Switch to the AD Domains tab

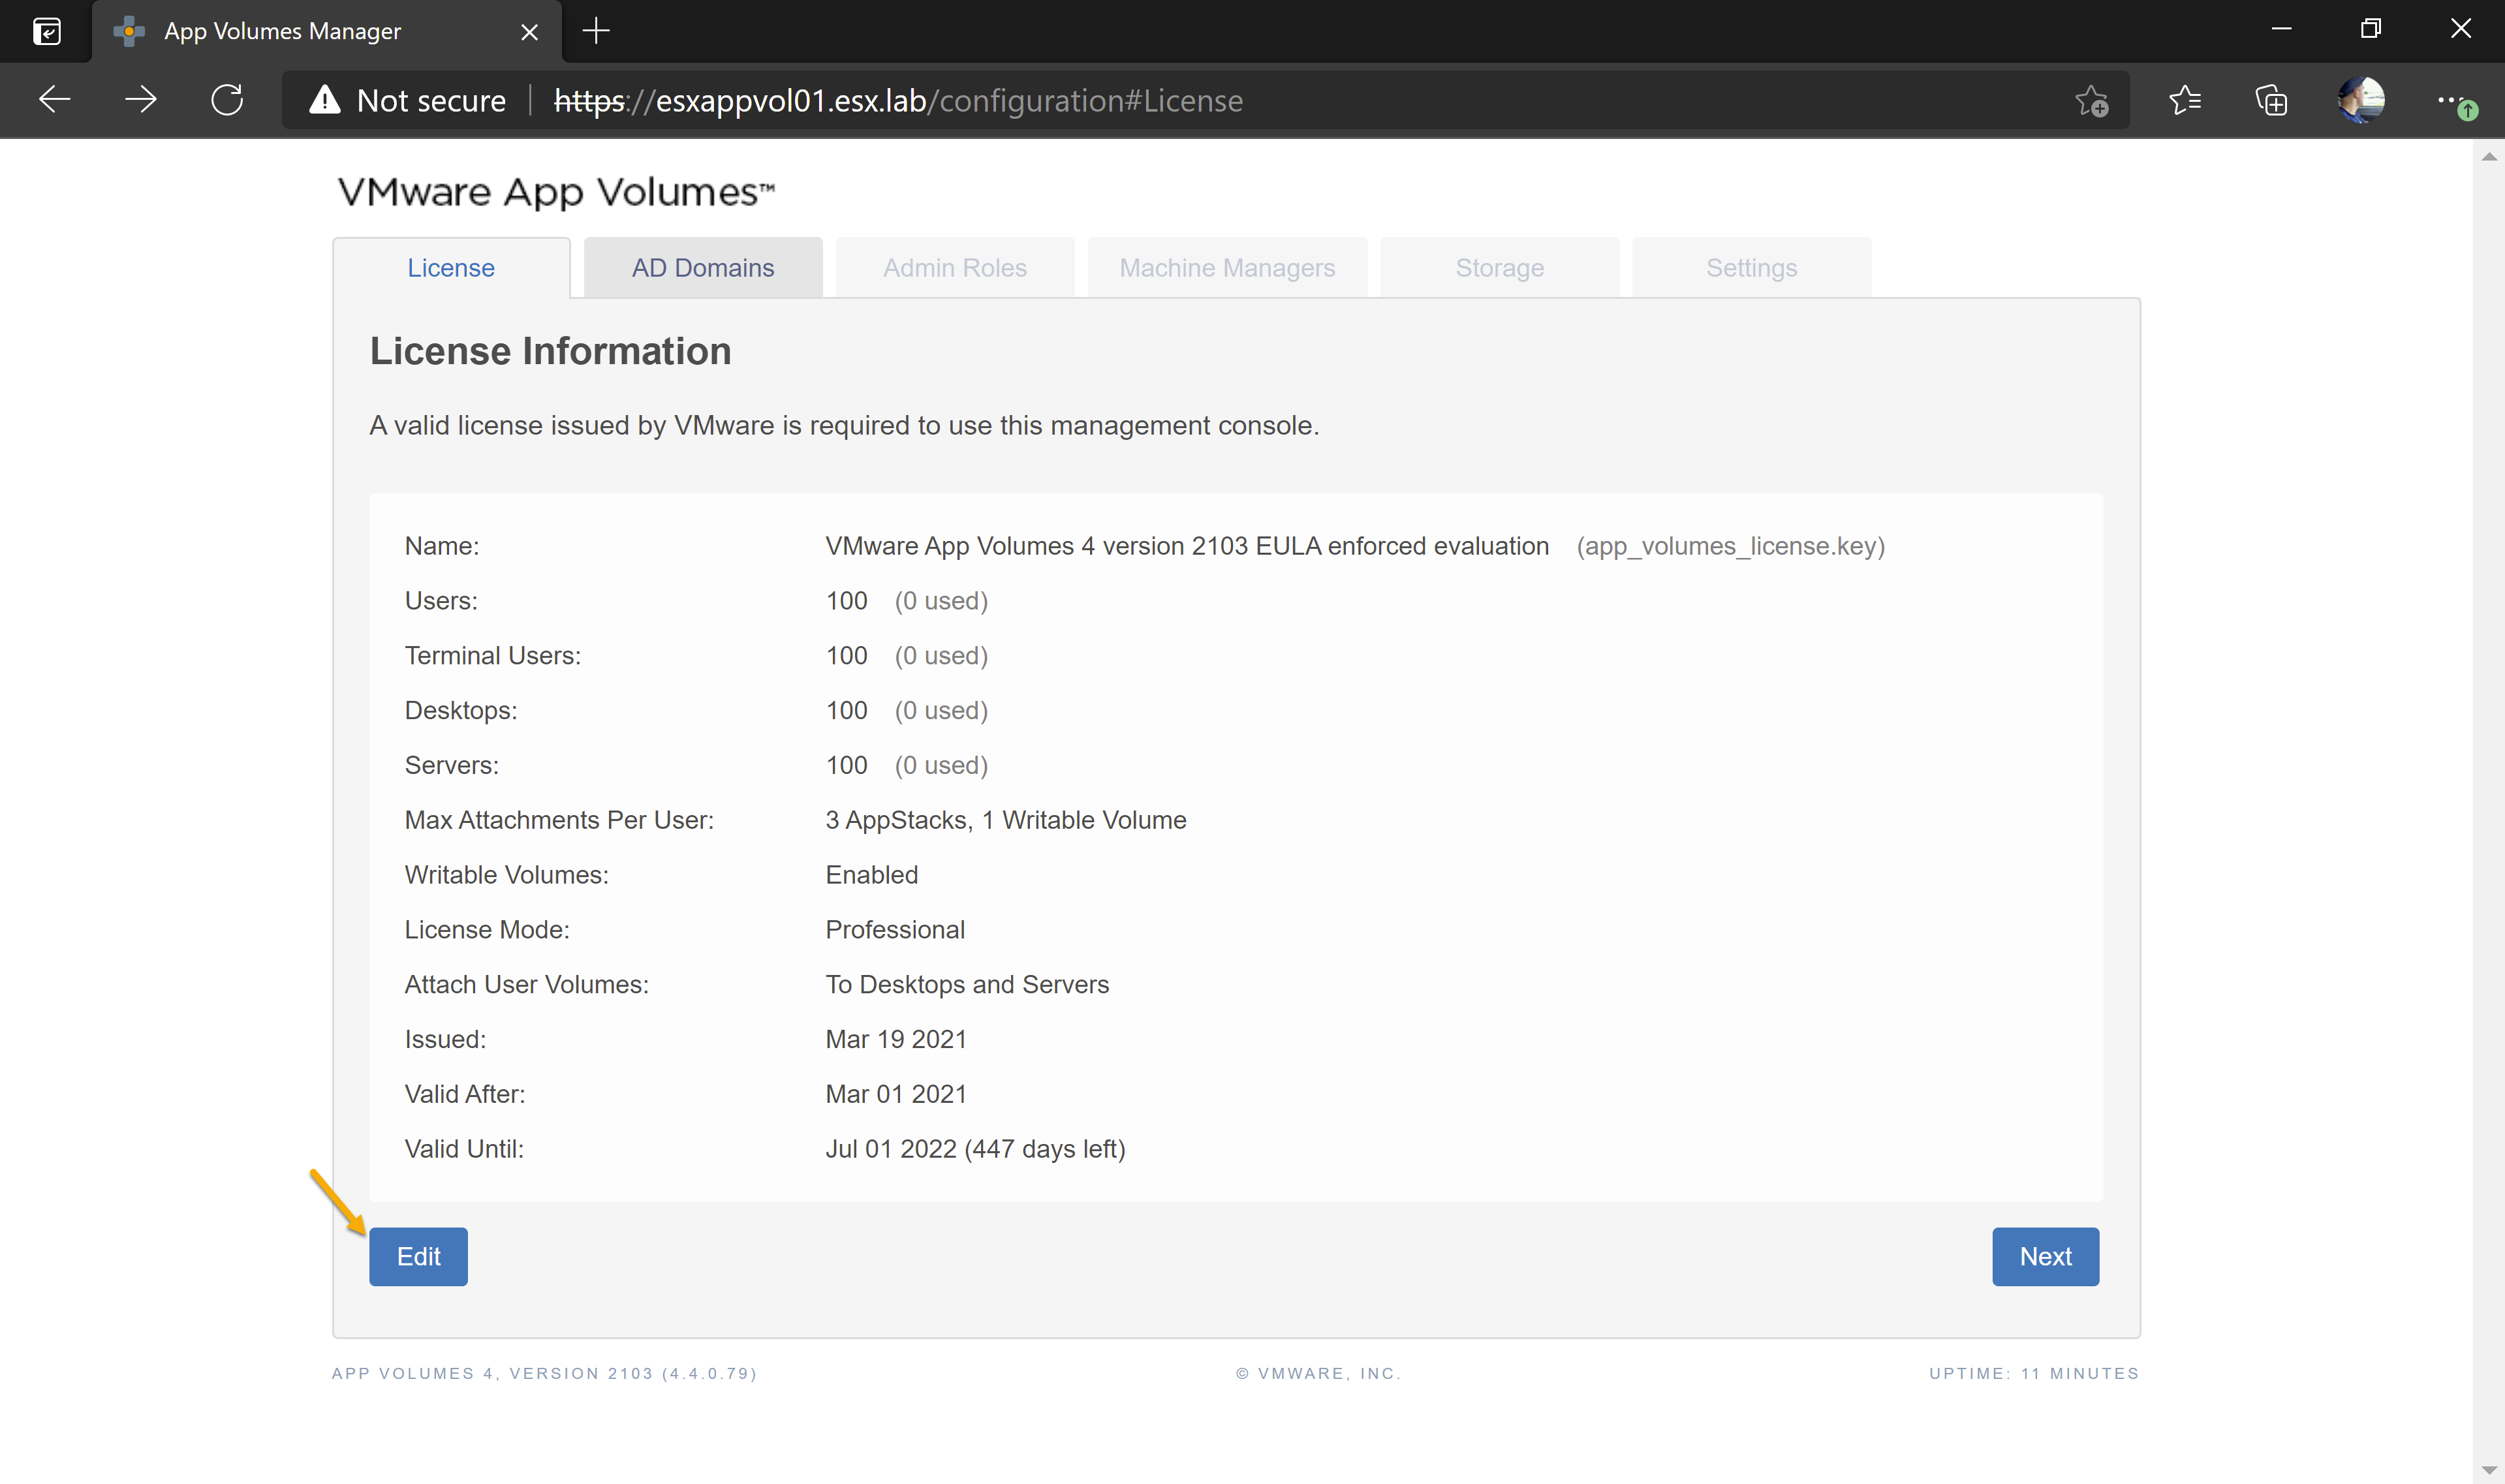703,268
